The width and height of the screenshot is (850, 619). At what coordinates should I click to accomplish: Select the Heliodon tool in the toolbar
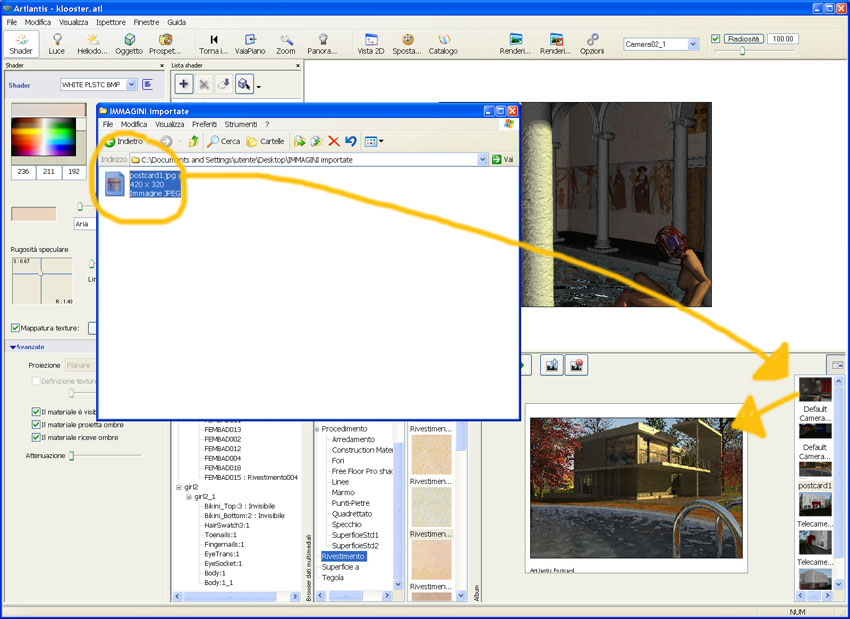93,42
